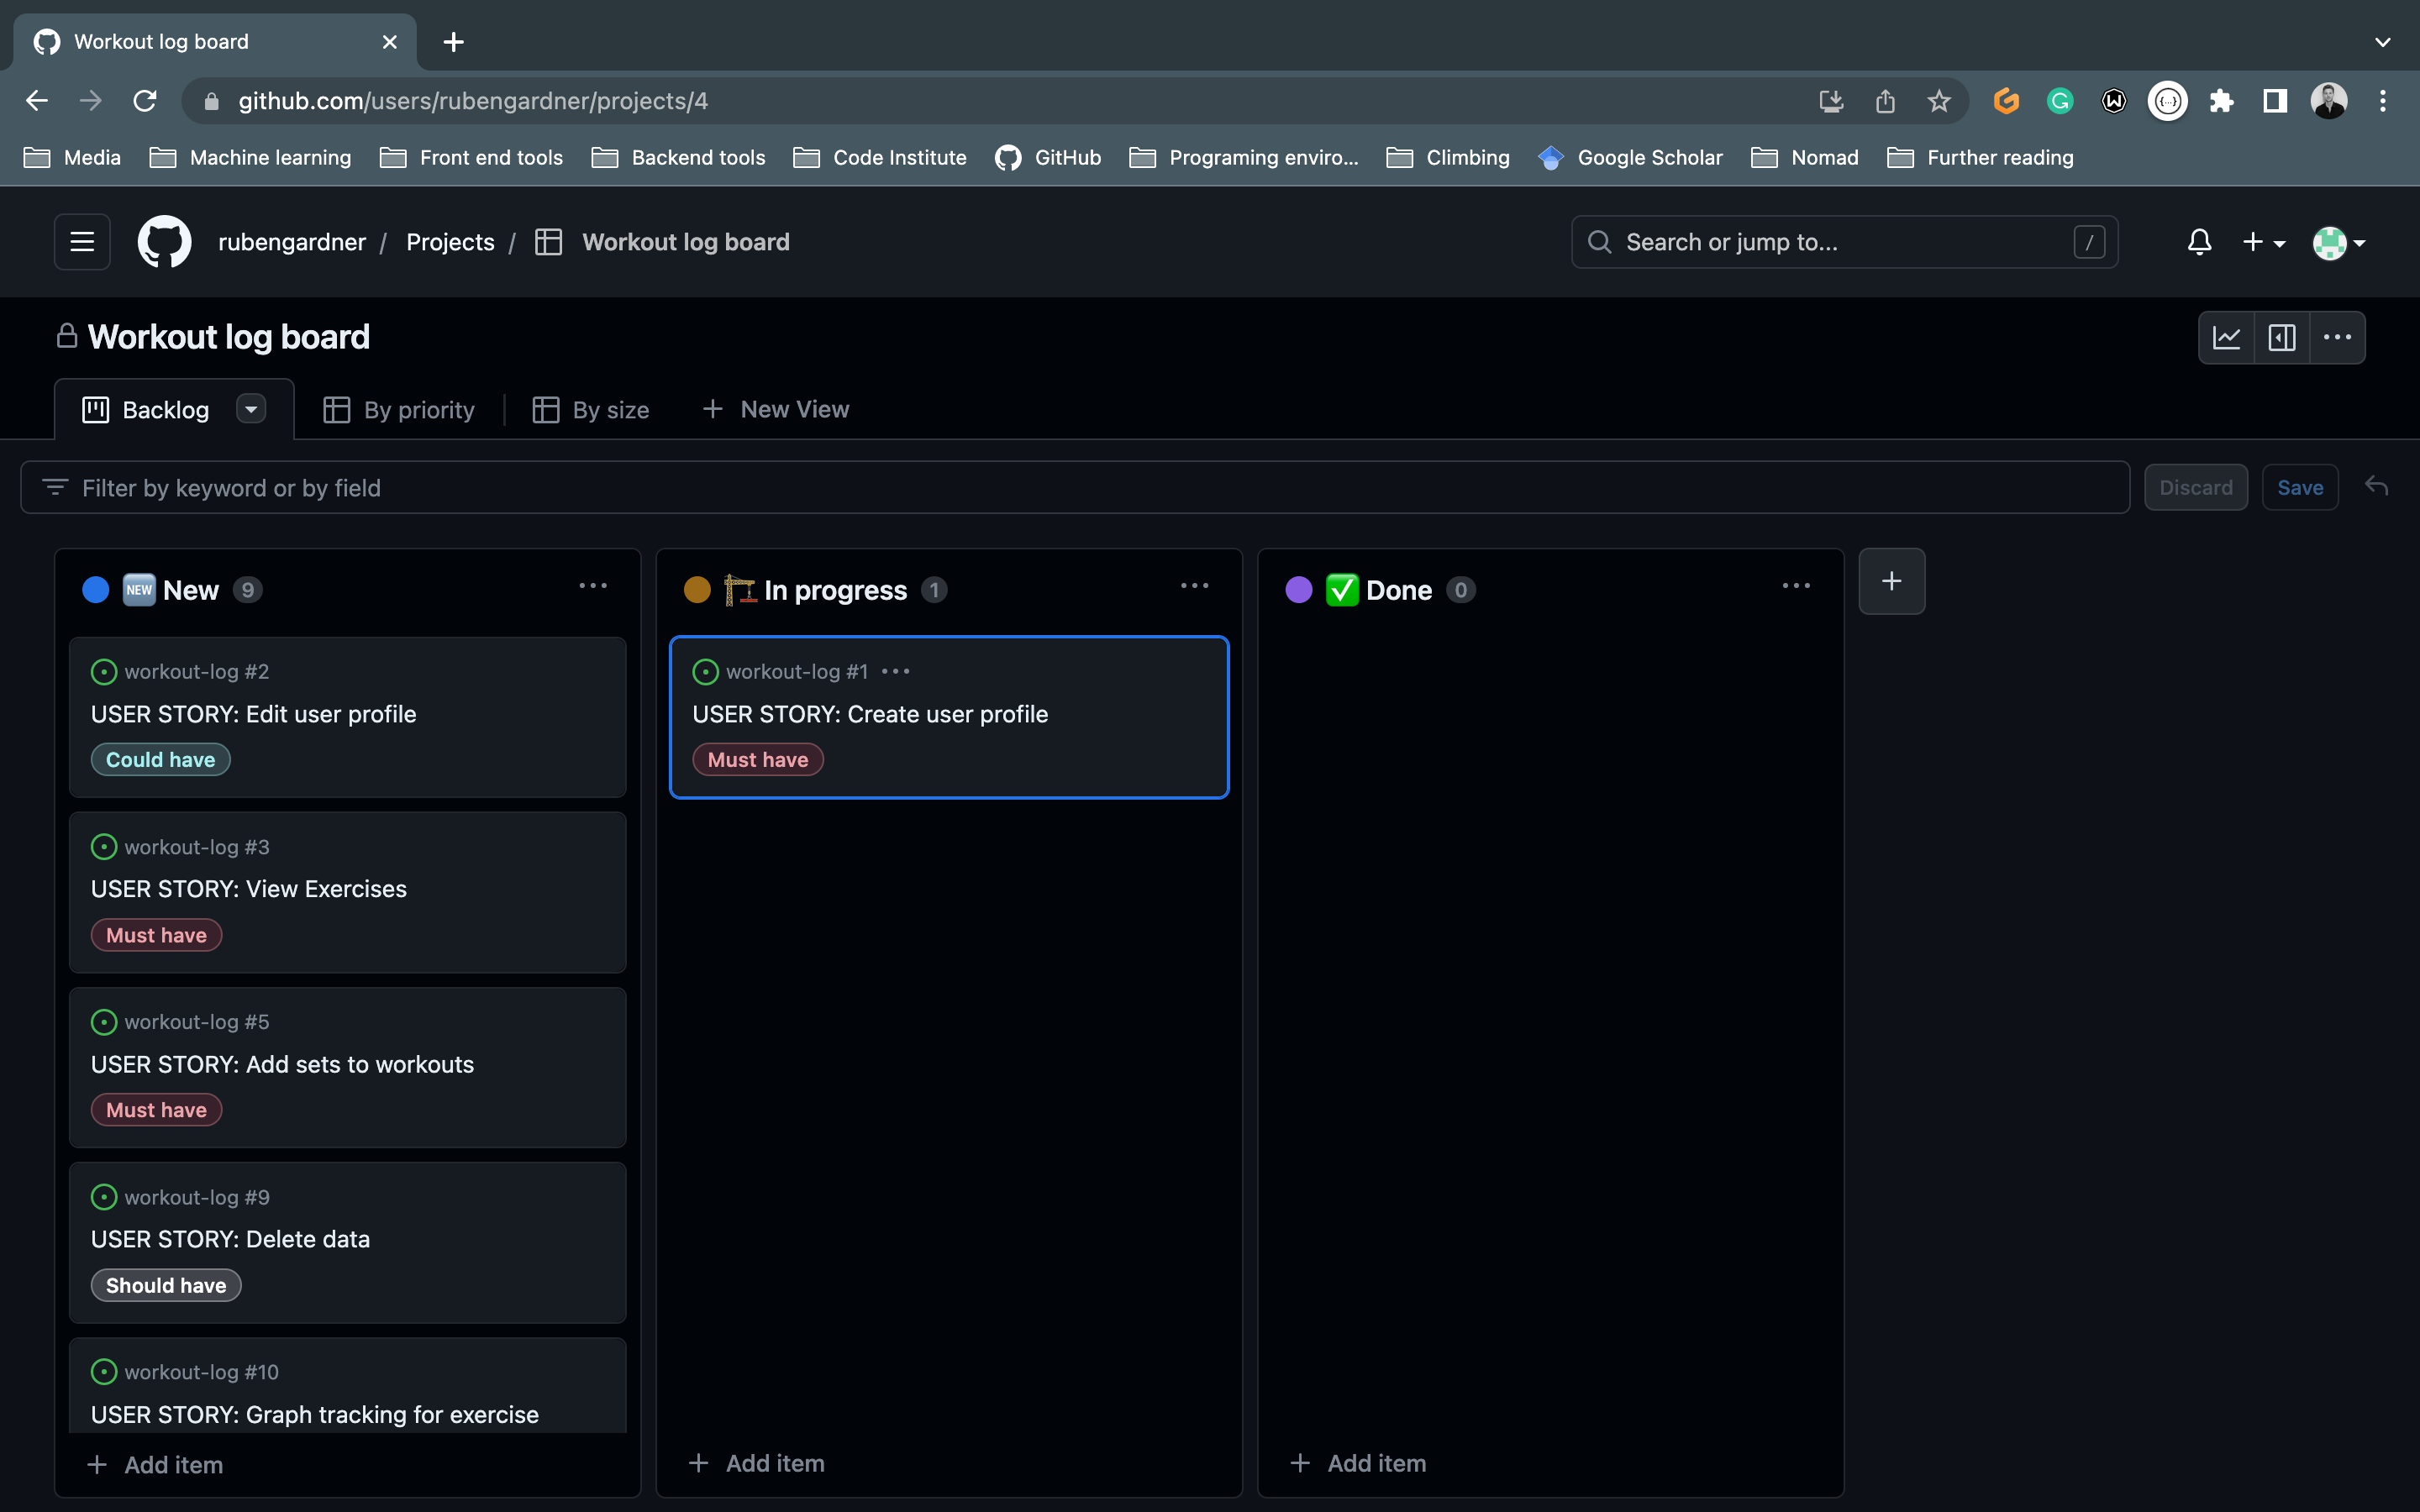Open the Insights chart icon

(2226, 338)
